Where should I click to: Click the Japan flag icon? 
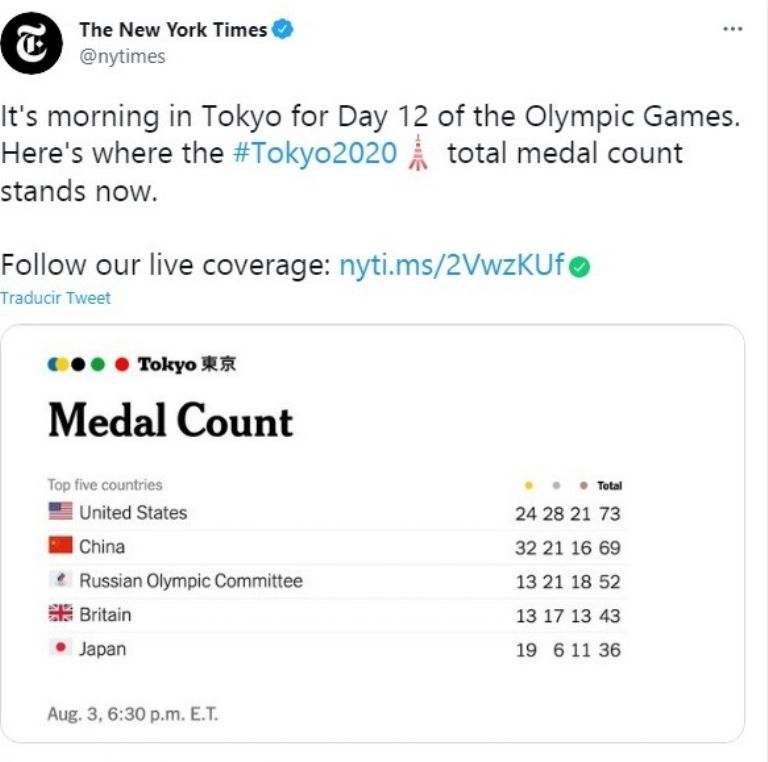[x=60, y=648]
